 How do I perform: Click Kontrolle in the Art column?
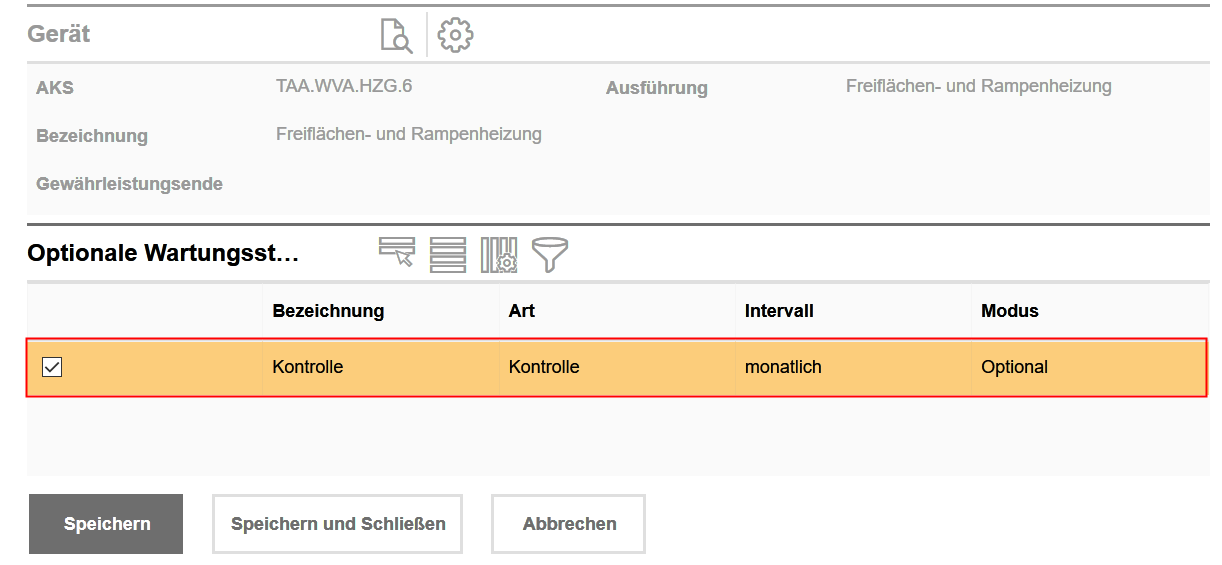pyautogui.click(x=544, y=367)
